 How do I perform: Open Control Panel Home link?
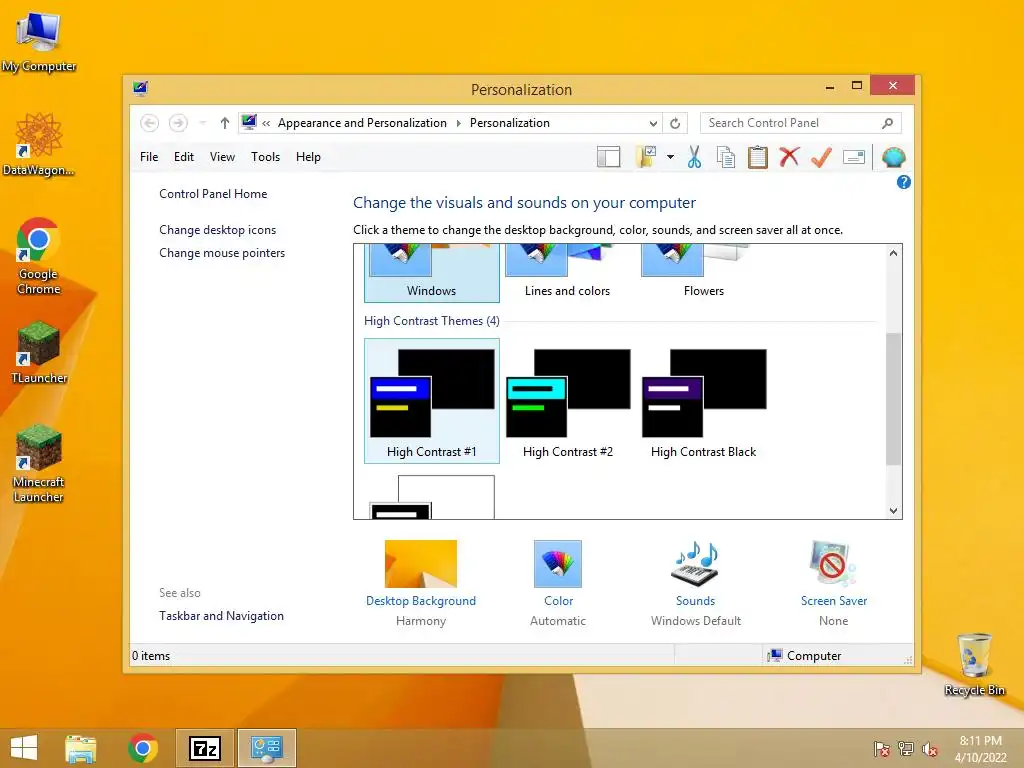coord(213,194)
